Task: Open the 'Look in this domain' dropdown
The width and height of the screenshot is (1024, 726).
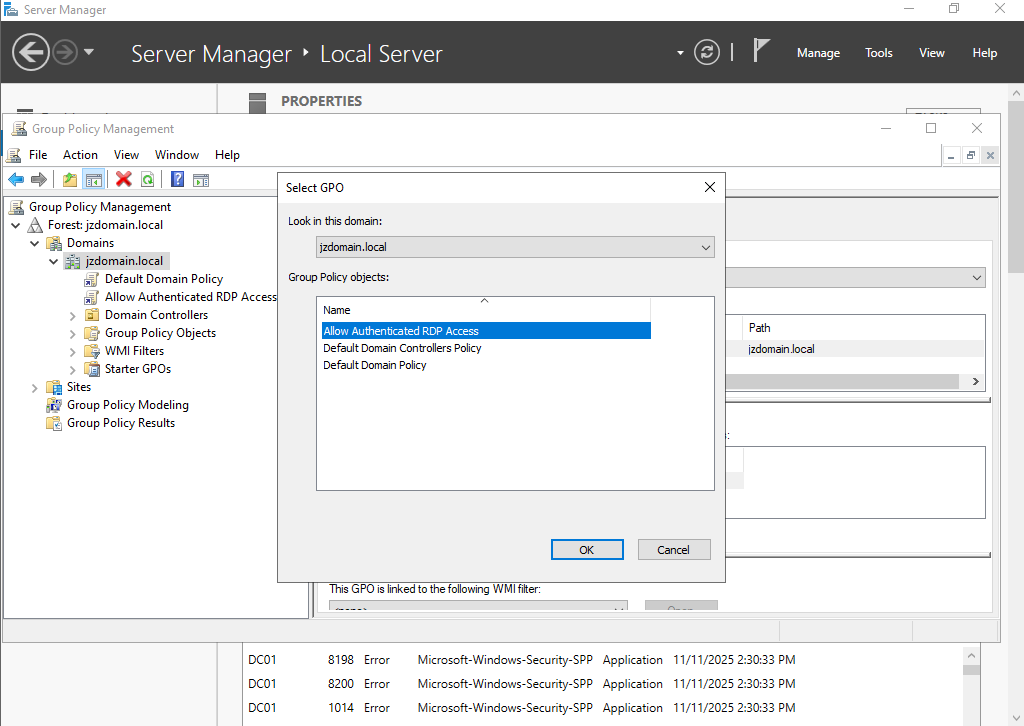Action: 706,247
